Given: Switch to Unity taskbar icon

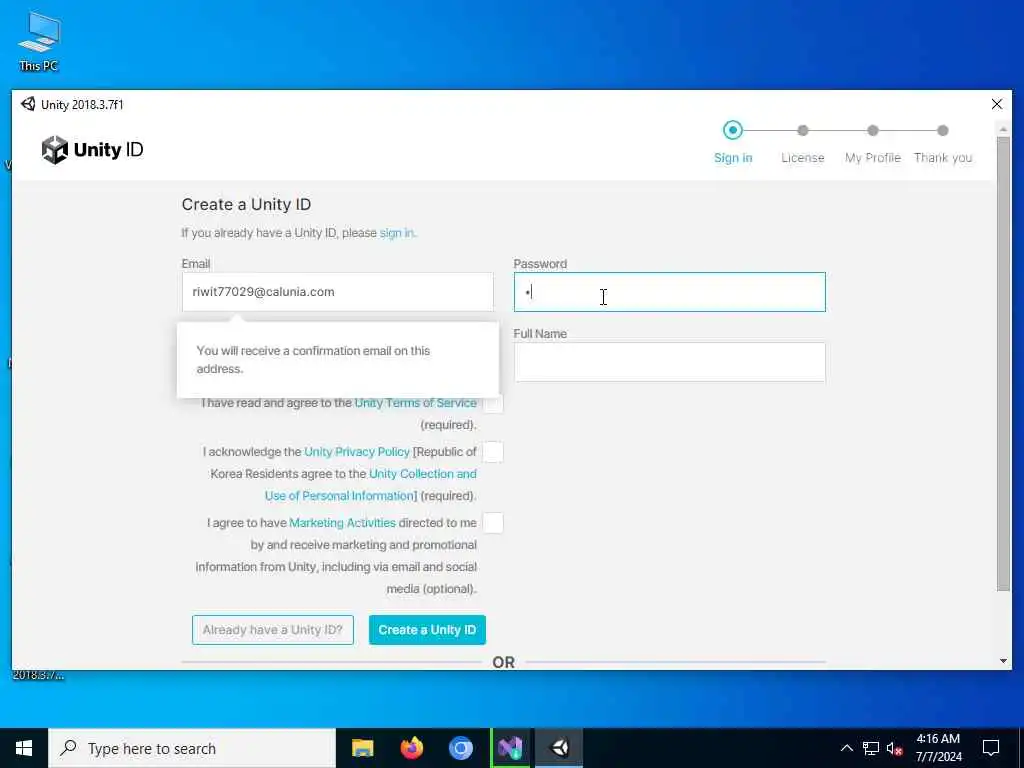Looking at the screenshot, I should 560,748.
